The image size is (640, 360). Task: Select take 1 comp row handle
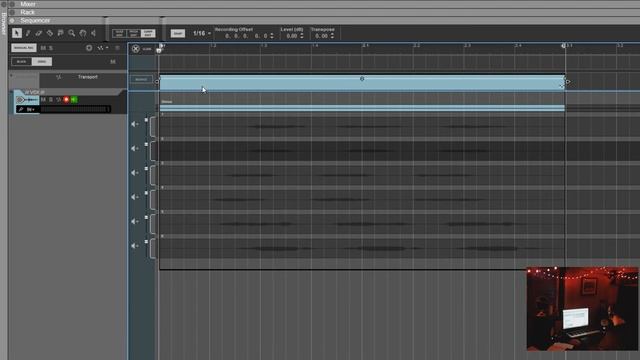click(153, 127)
